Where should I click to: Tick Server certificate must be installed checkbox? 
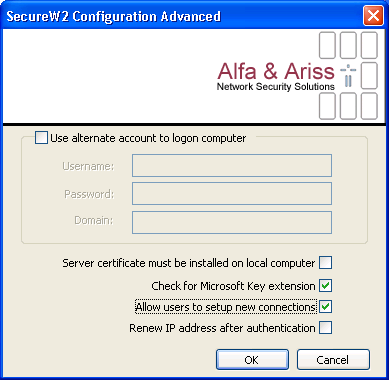325,263
